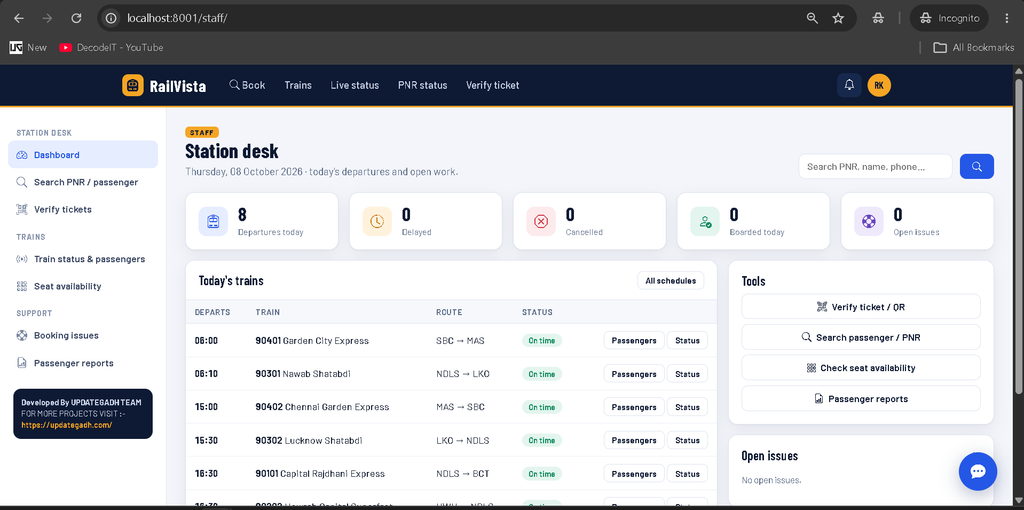Open All Bookmarks folder
This screenshot has height=510, width=1024.
pyautogui.click(x=973, y=48)
